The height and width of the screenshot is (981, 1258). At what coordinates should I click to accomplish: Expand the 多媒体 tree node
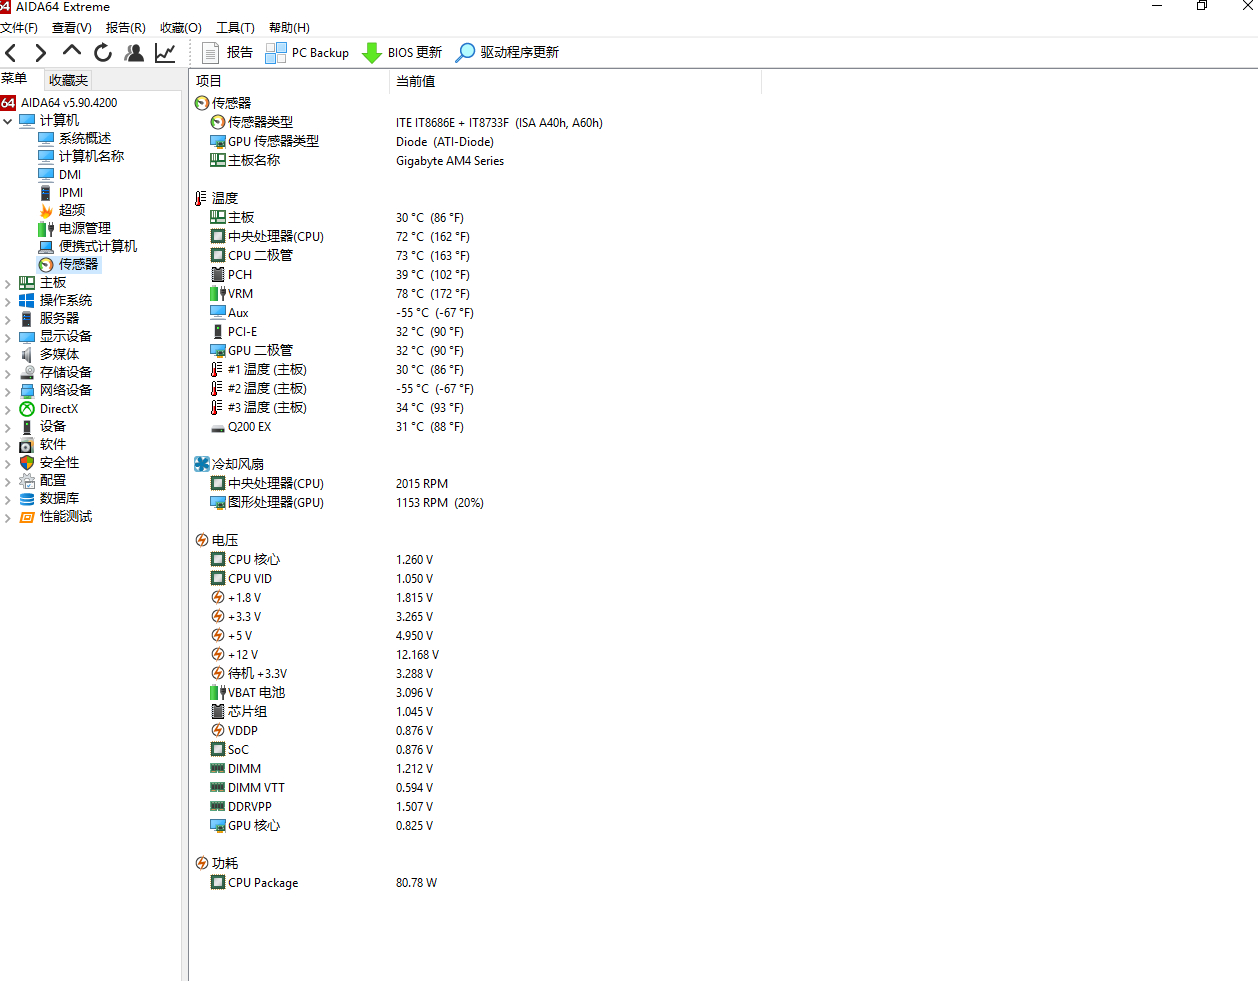click(x=8, y=355)
